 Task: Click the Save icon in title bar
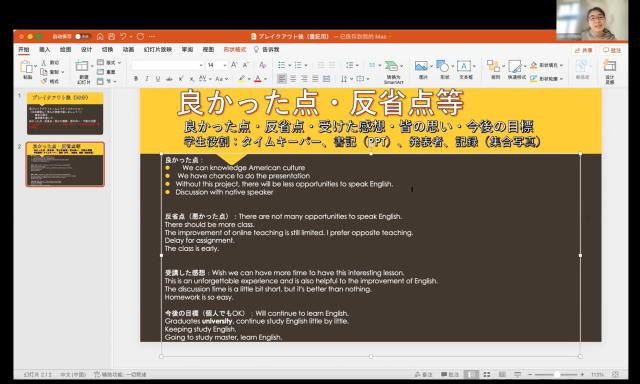click(111, 36)
